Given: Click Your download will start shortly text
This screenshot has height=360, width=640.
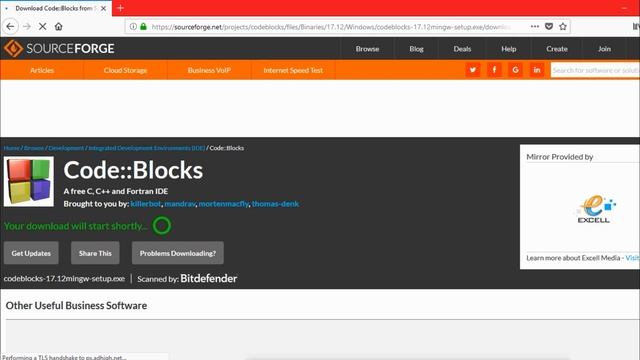Looking at the screenshot, I should pos(76,226).
